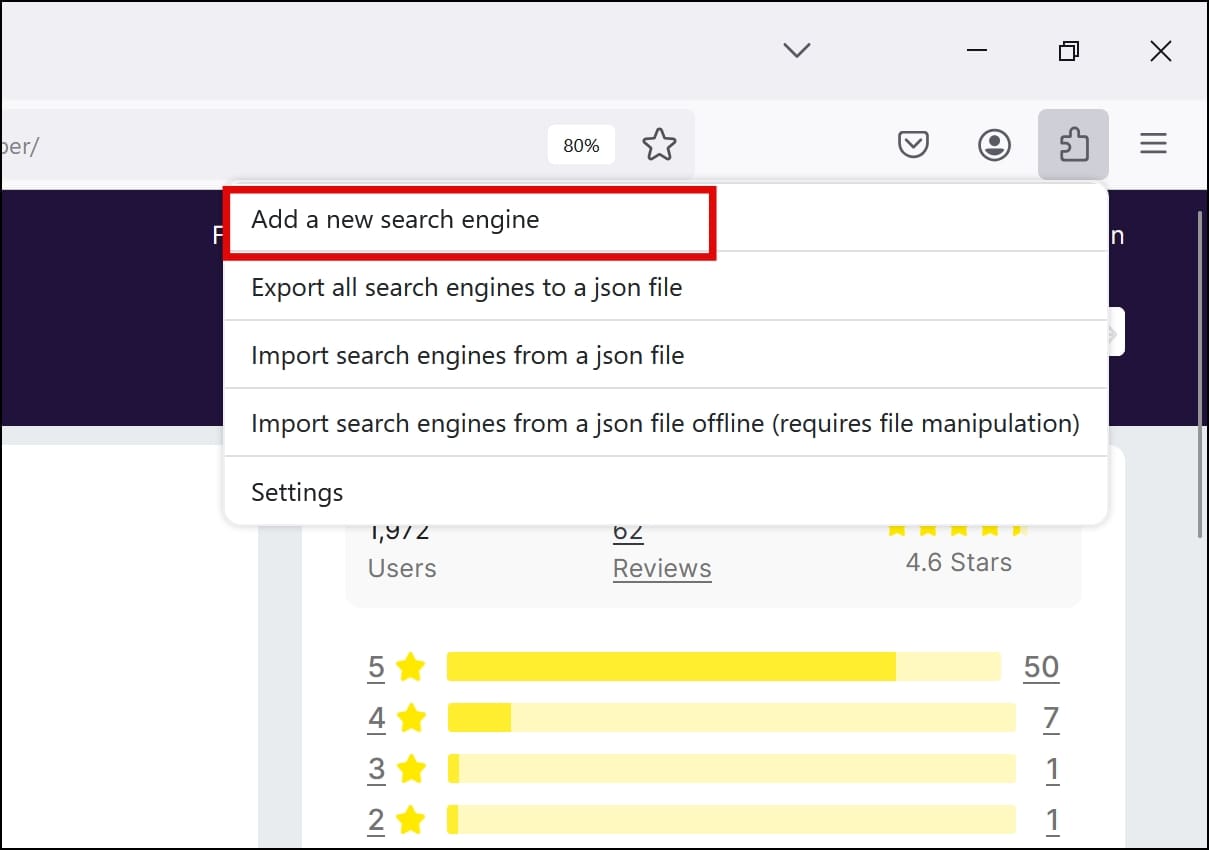Viewport: 1209px width, 850px height.
Task: Click the 80% zoom level indicator
Action: 581,146
